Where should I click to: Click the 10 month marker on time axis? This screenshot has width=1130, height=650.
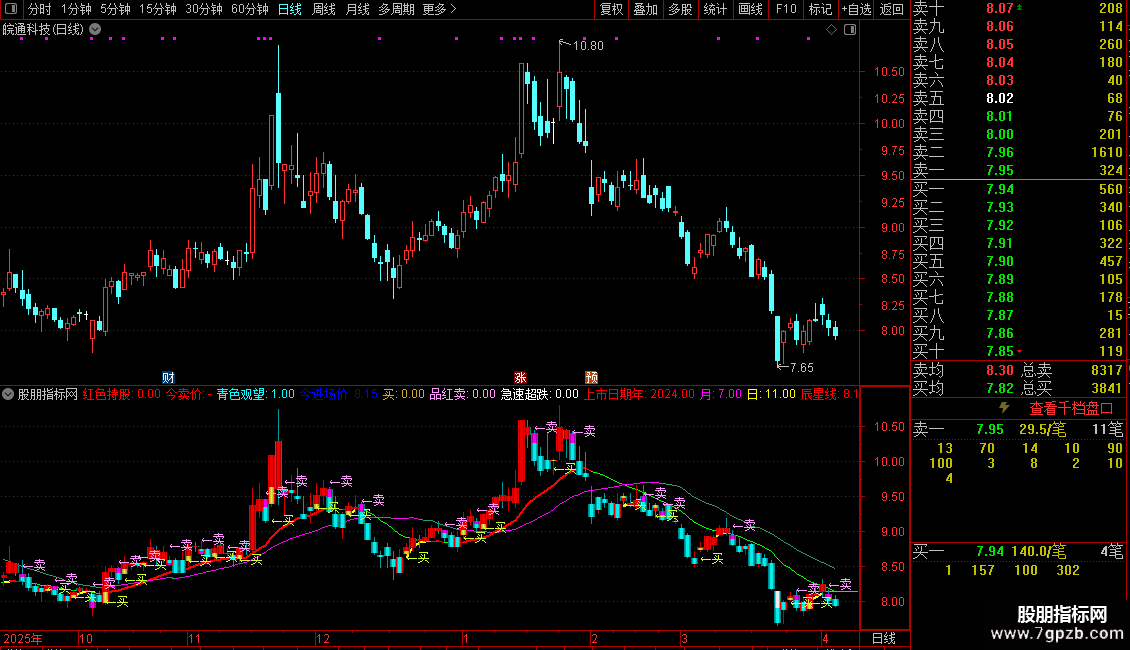86,637
